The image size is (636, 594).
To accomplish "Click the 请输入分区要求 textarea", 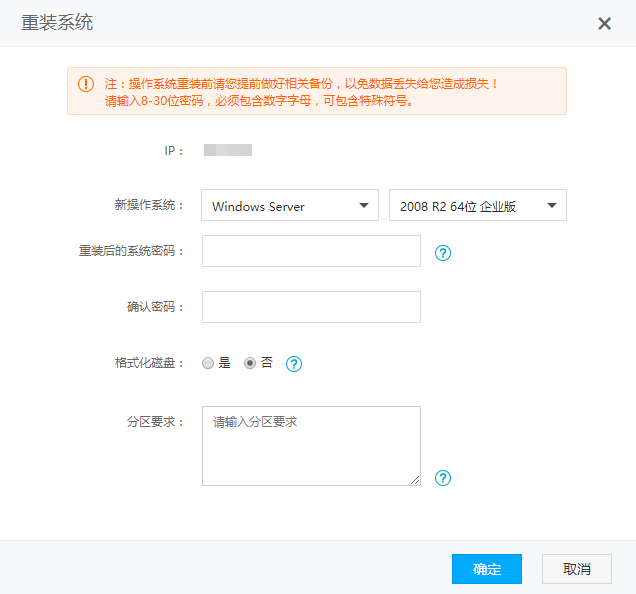I will [x=311, y=446].
